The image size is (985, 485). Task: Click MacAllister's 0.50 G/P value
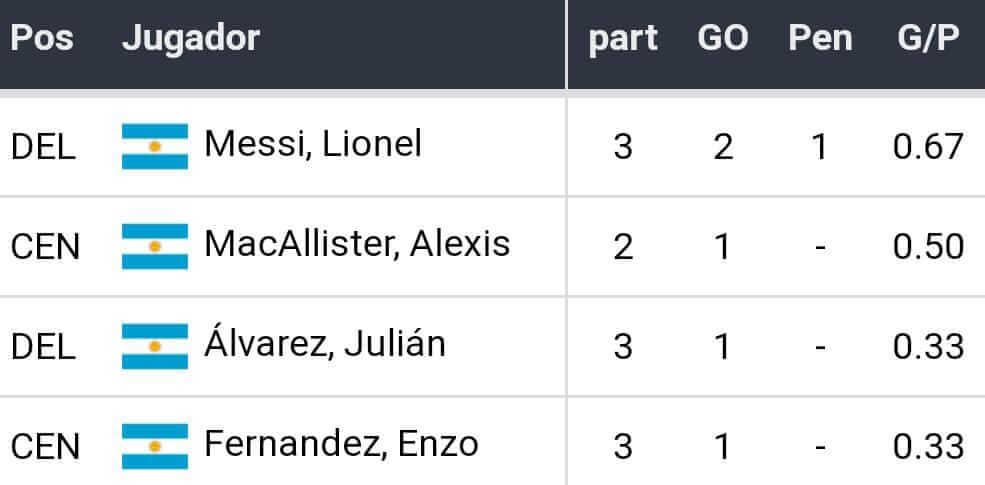pos(927,246)
